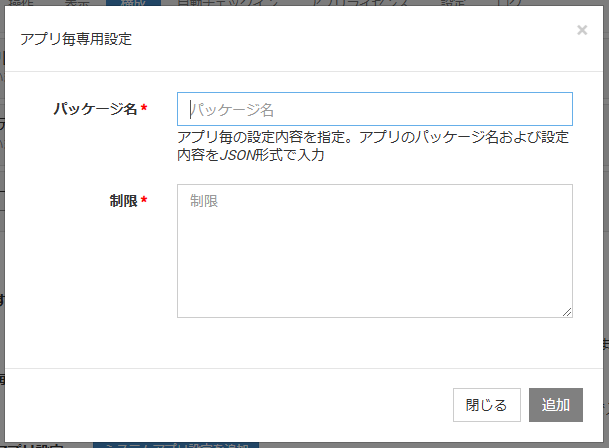Click the システムアプリ設定を追加 button behind dialog

[x=175, y=444]
